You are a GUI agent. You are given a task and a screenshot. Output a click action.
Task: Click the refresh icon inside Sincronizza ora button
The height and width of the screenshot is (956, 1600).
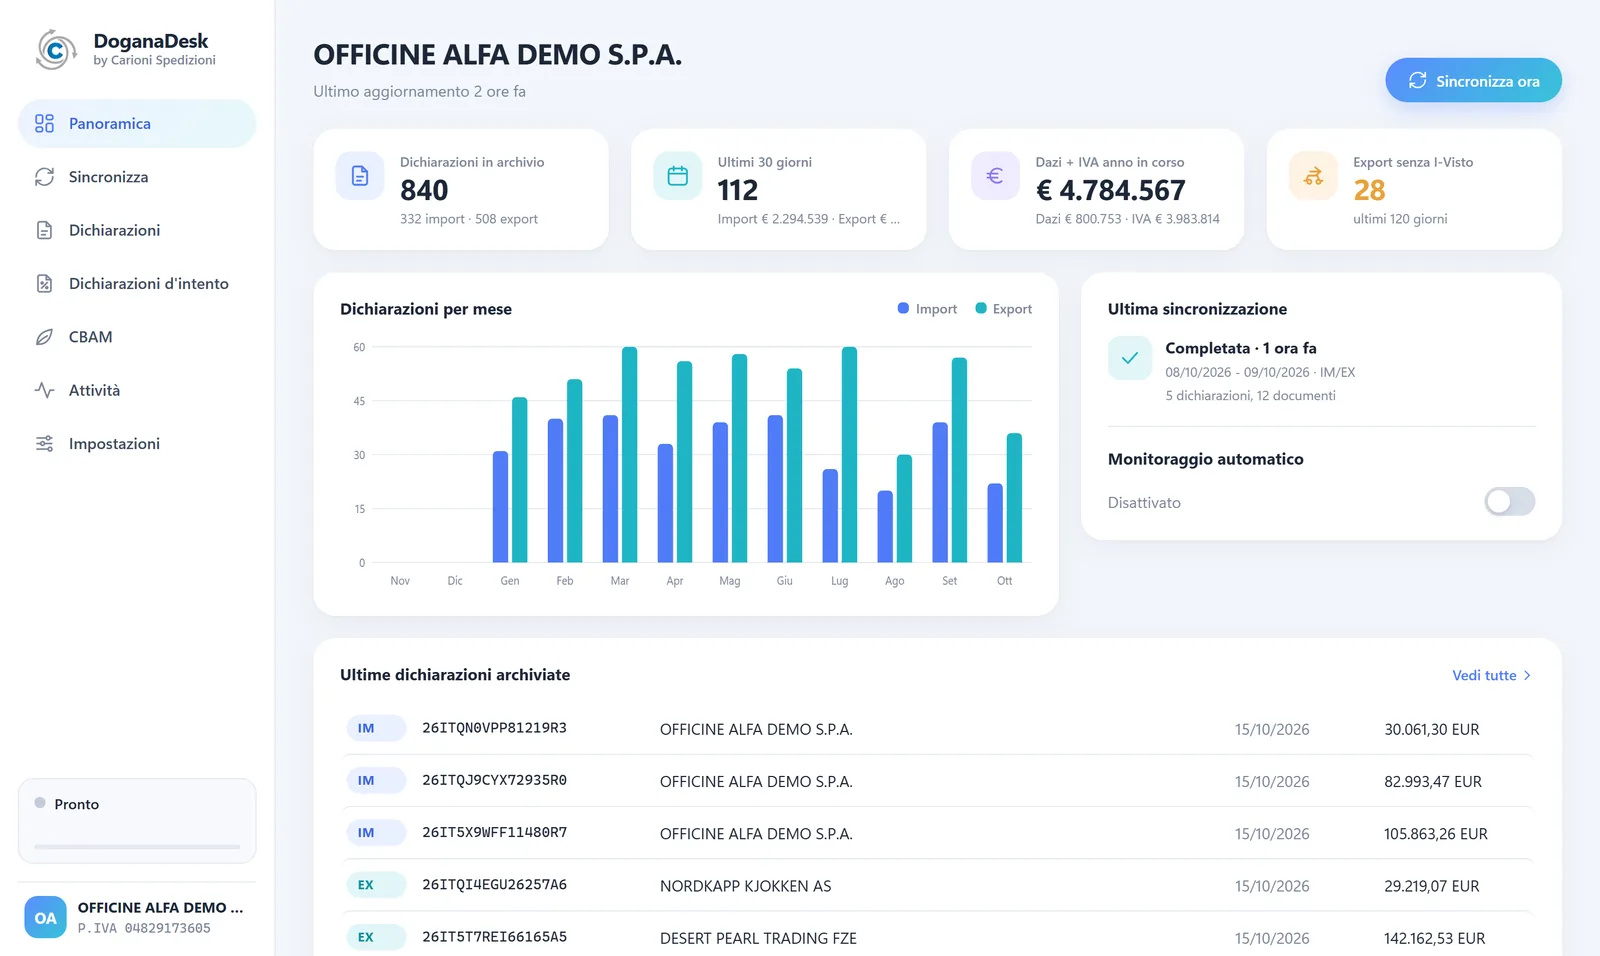(x=1417, y=80)
